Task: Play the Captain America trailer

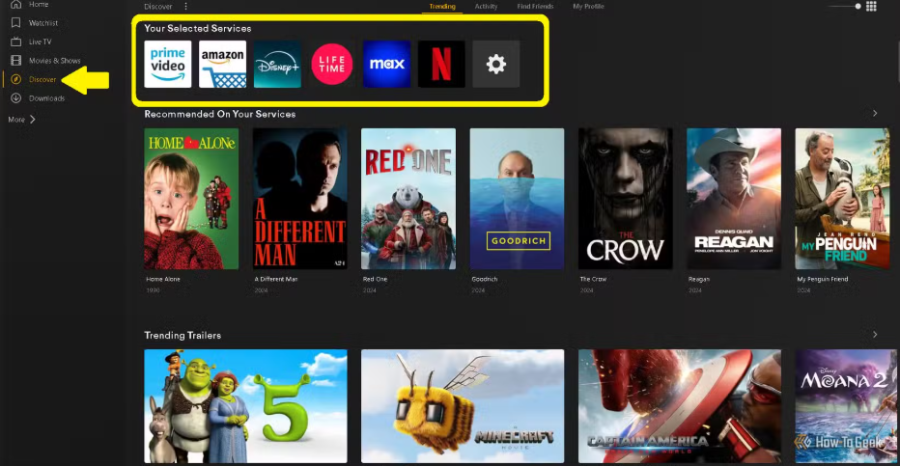Action: point(680,406)
